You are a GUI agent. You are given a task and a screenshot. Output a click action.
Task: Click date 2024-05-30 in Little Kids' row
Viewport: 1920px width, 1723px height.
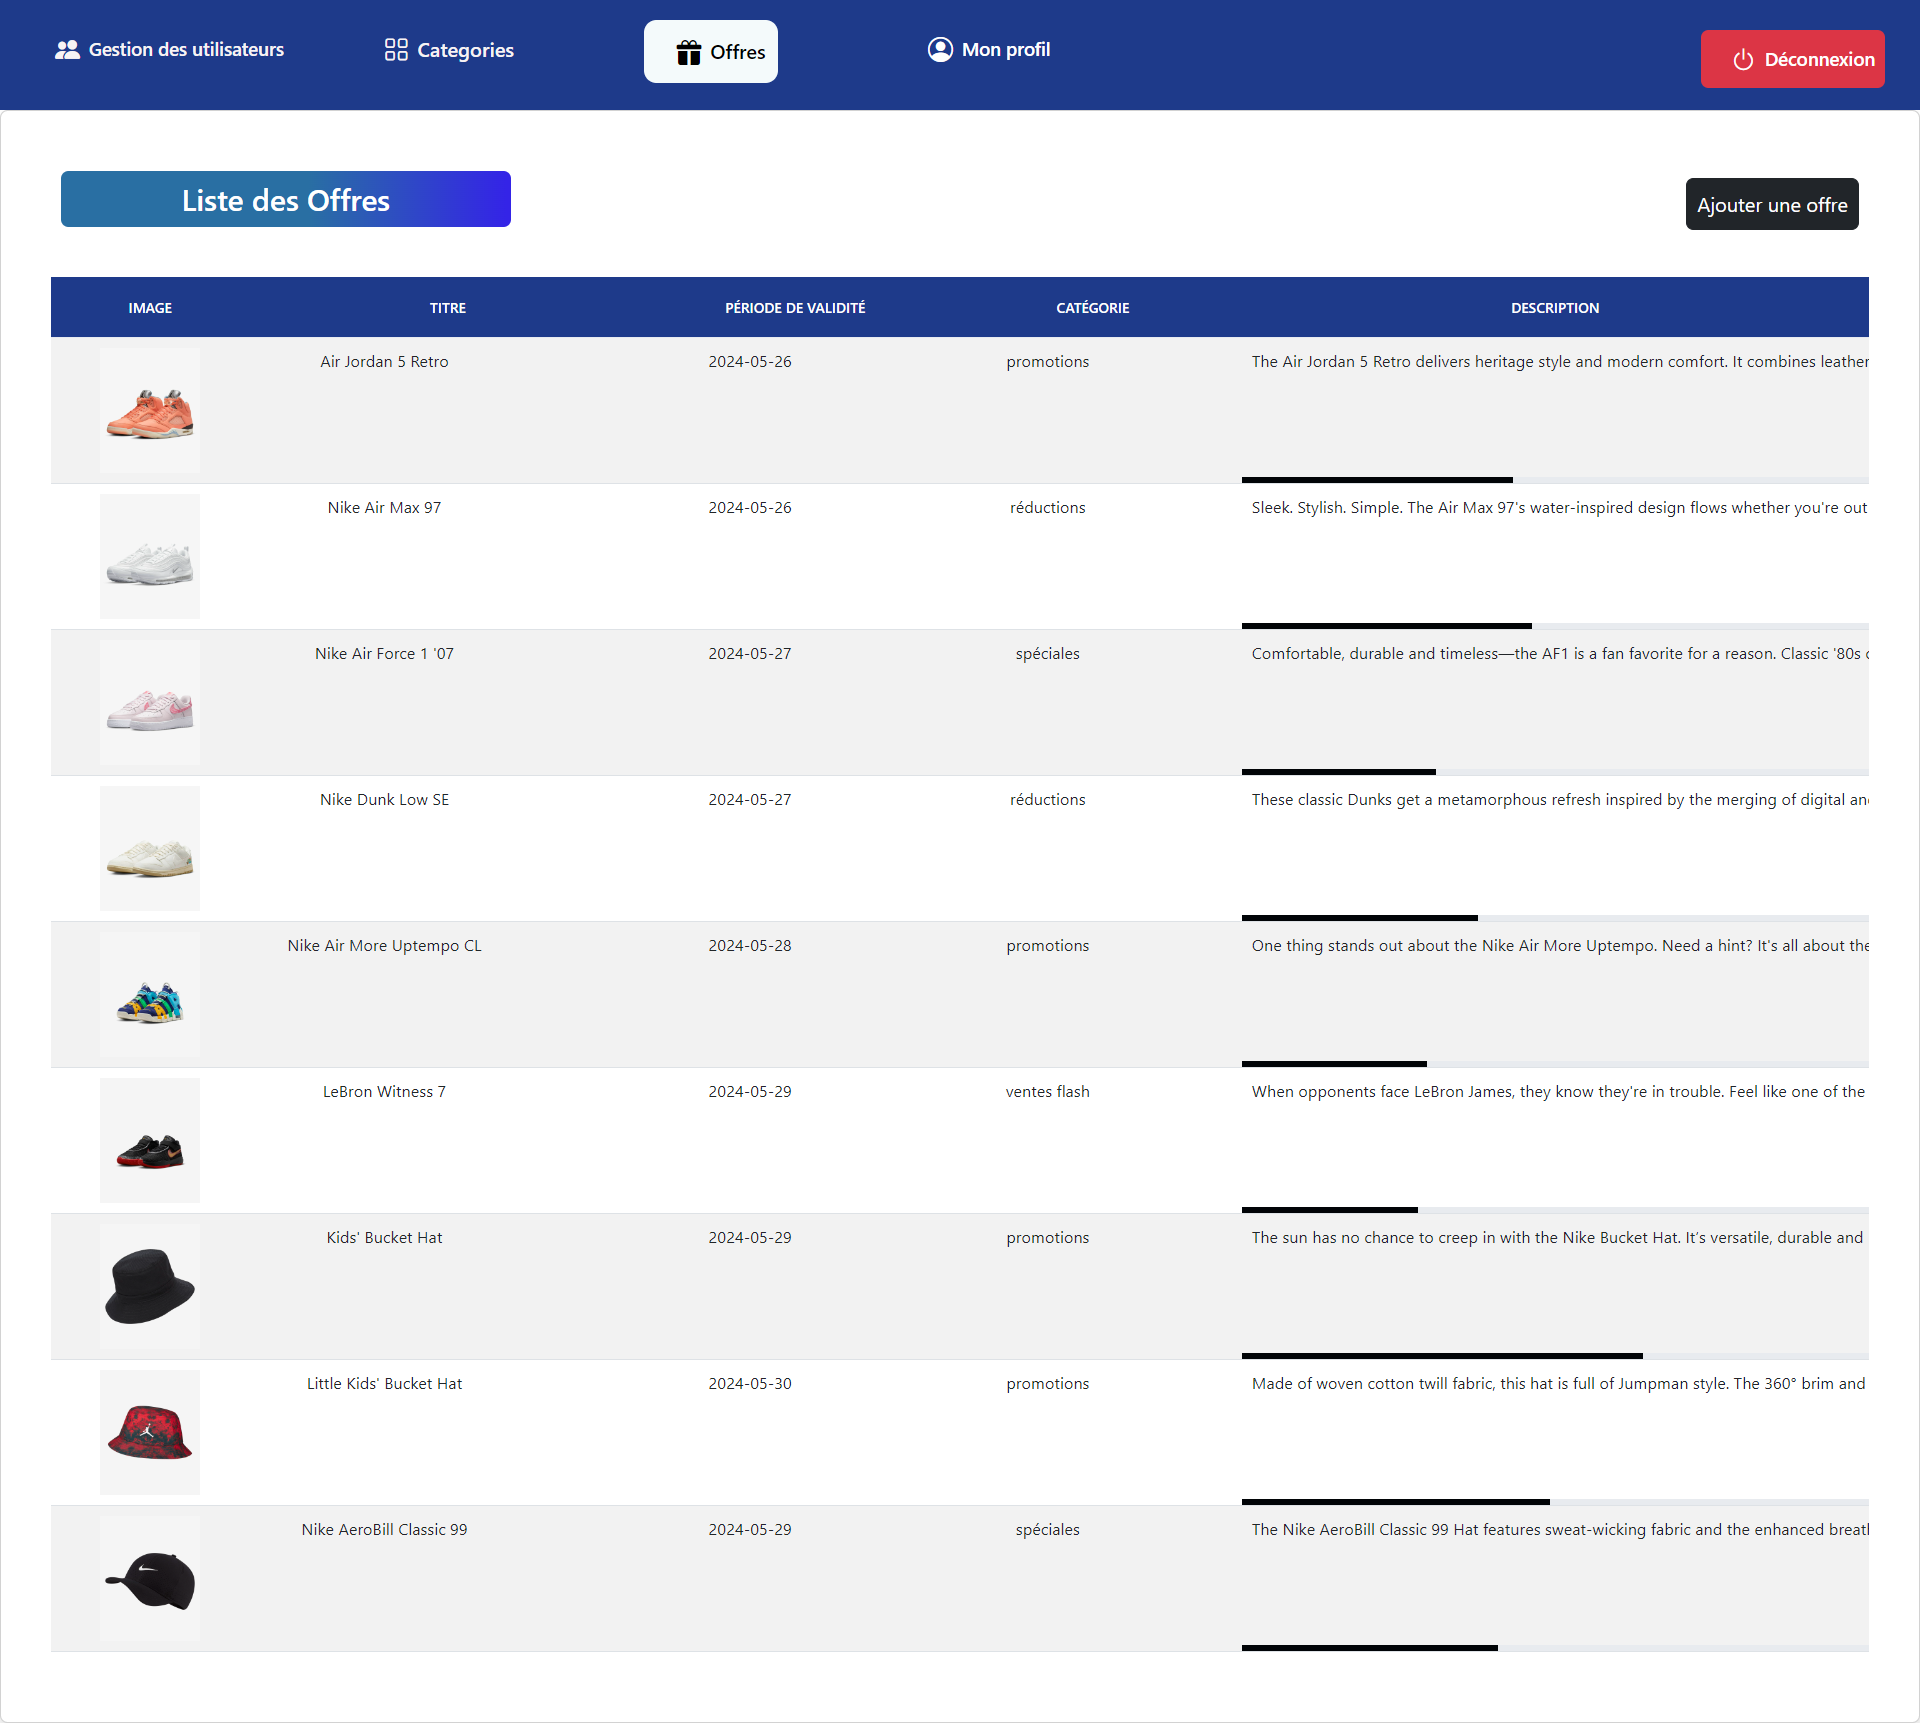click(750, 1384)
